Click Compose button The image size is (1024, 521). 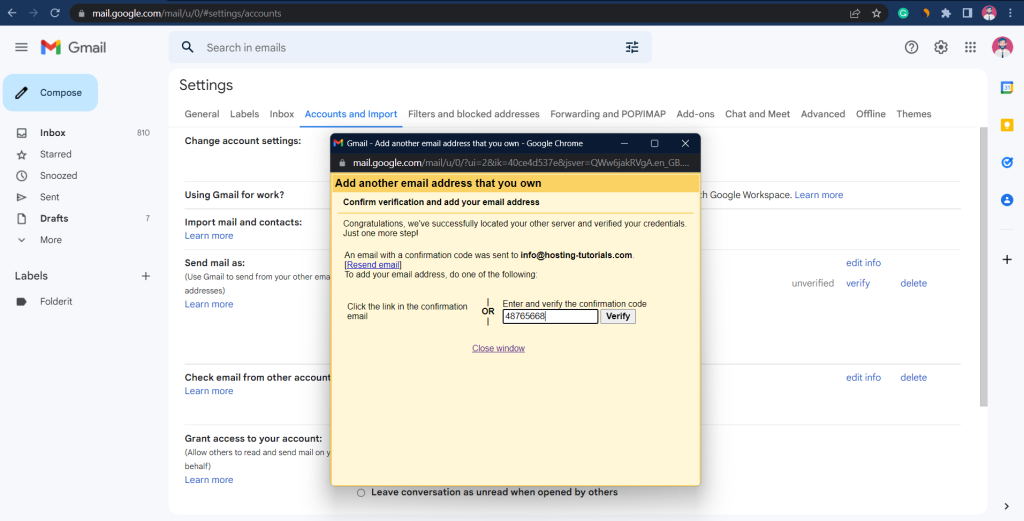point(50,93)
